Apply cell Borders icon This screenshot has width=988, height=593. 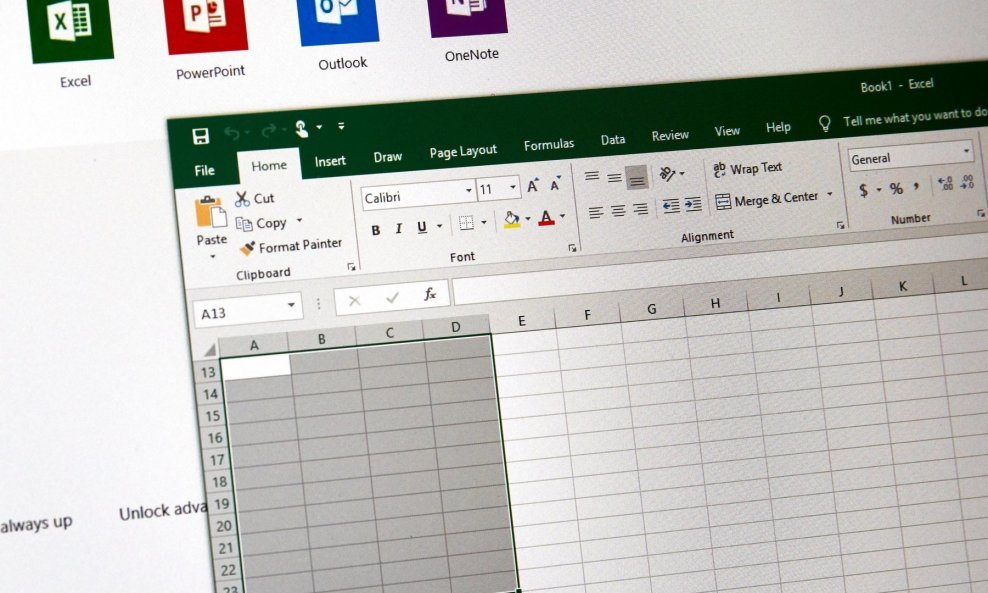pos(466,224)
